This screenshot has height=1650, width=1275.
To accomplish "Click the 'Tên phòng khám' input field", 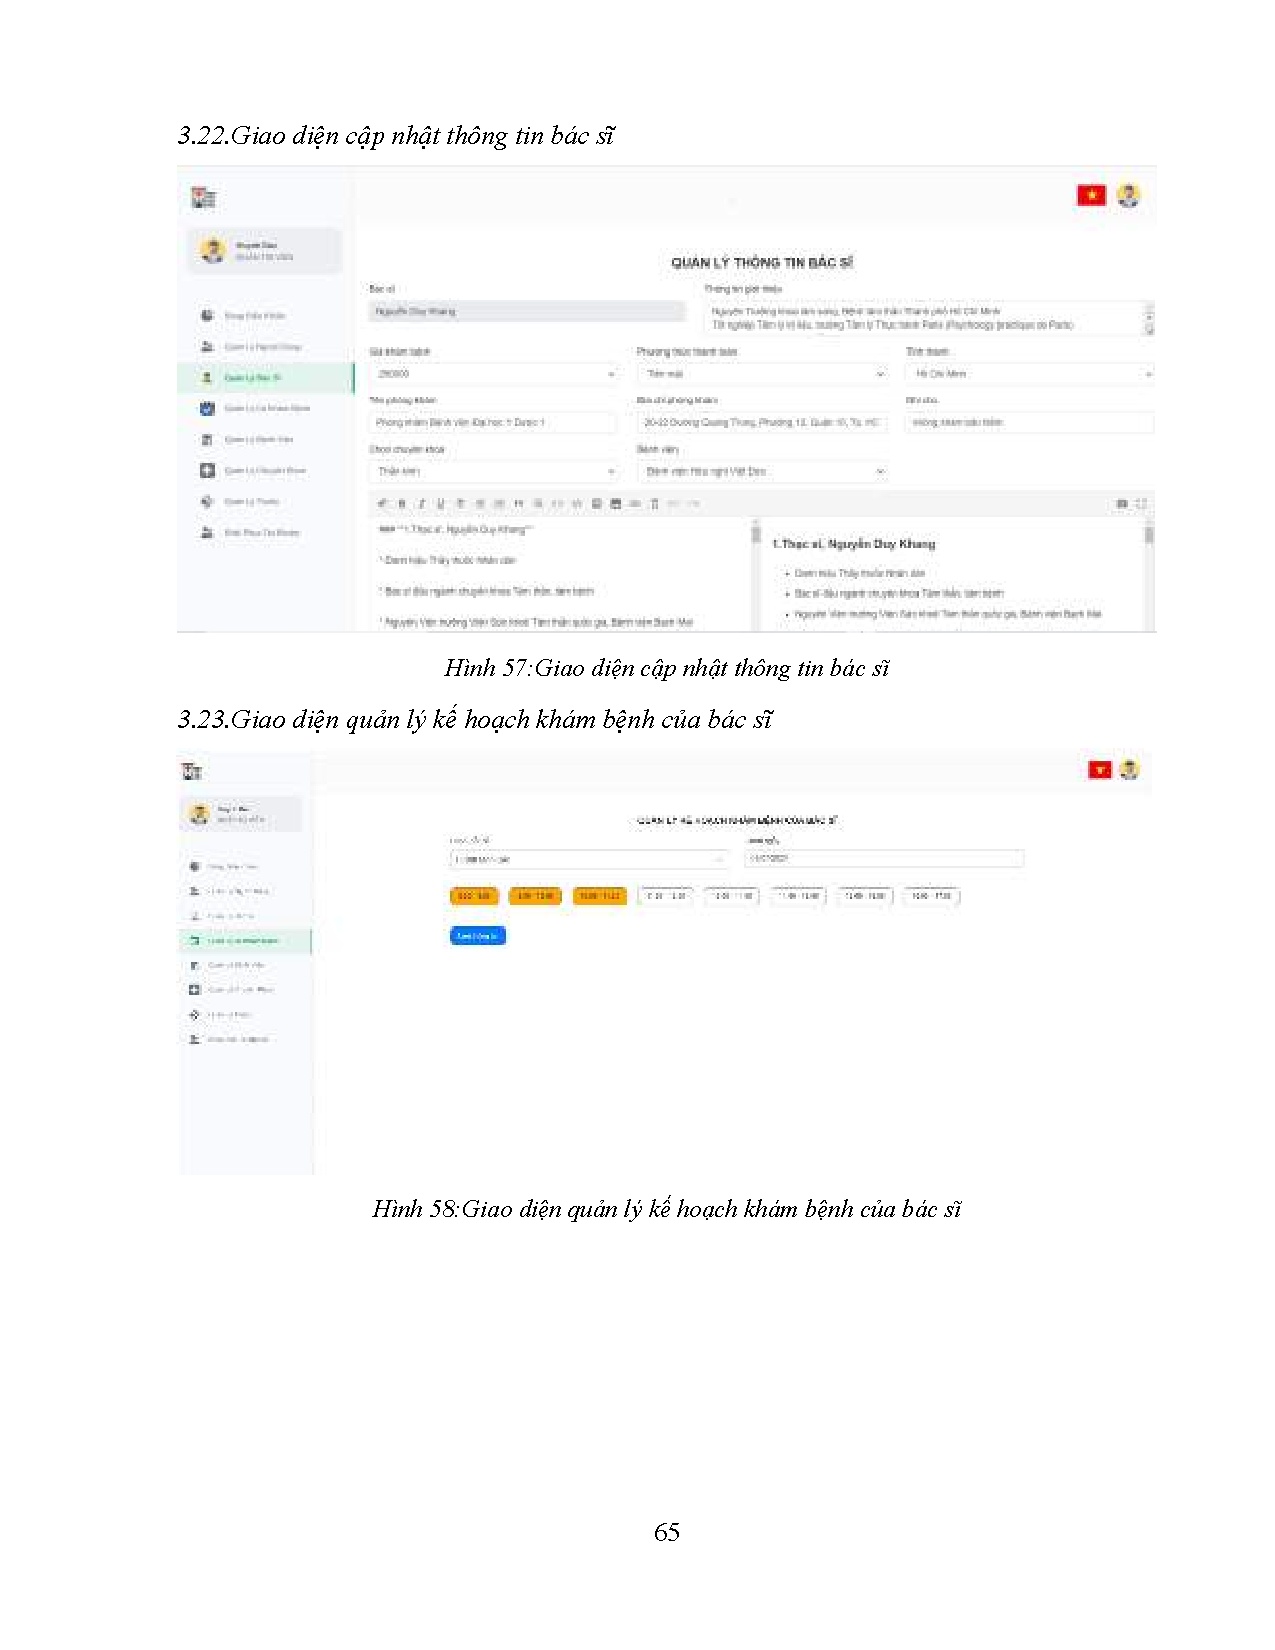I will 493,423.
